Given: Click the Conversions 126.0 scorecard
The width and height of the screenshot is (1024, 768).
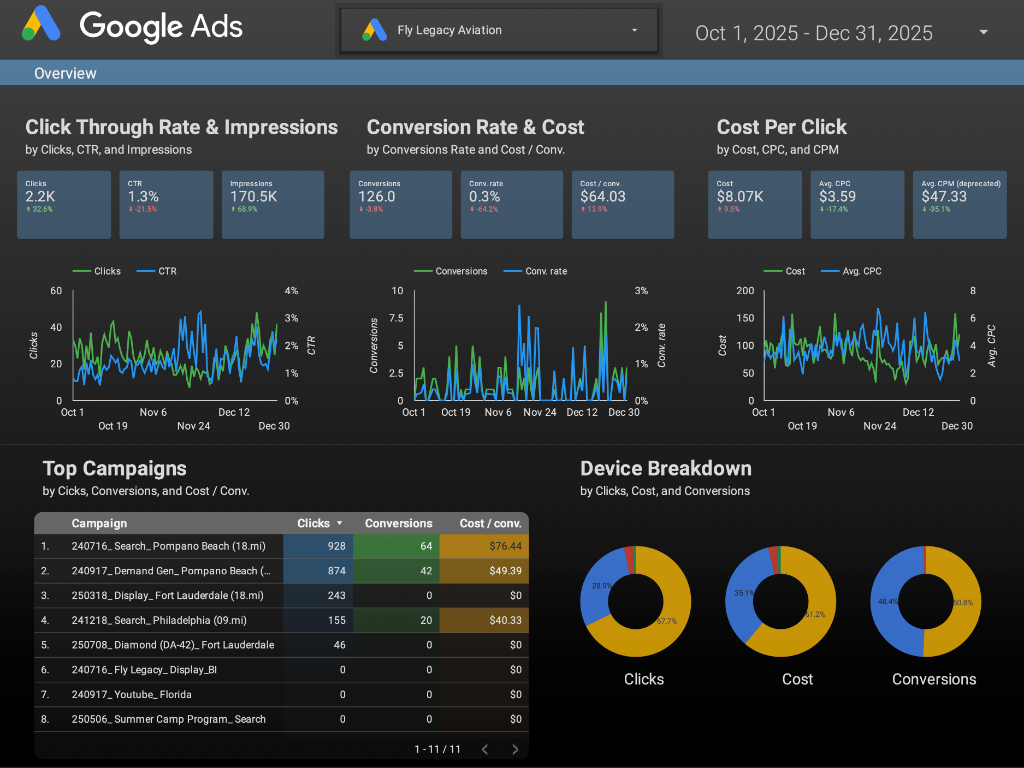Looking at the screenshot, I should tap(400, 204).
